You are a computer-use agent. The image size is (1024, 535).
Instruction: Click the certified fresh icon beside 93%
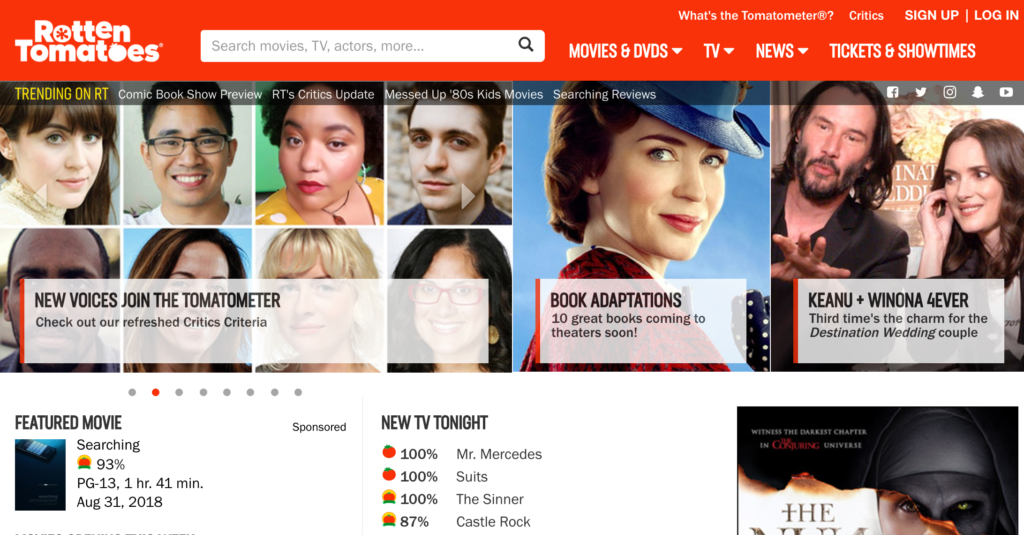84,462
